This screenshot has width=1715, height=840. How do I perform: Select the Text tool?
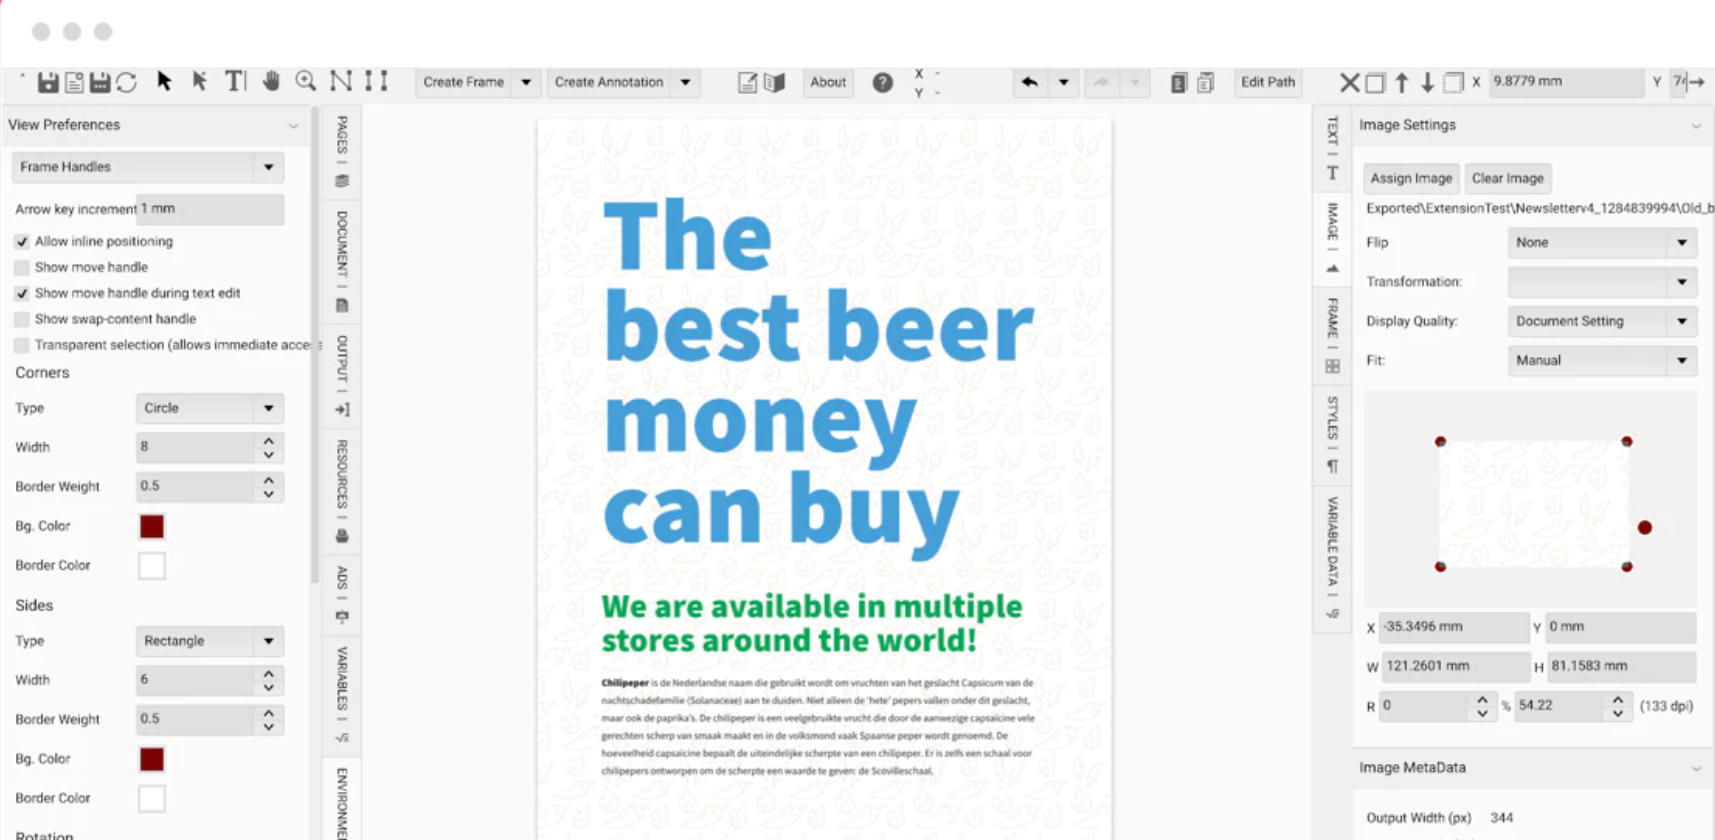click(x=234, y=81)
